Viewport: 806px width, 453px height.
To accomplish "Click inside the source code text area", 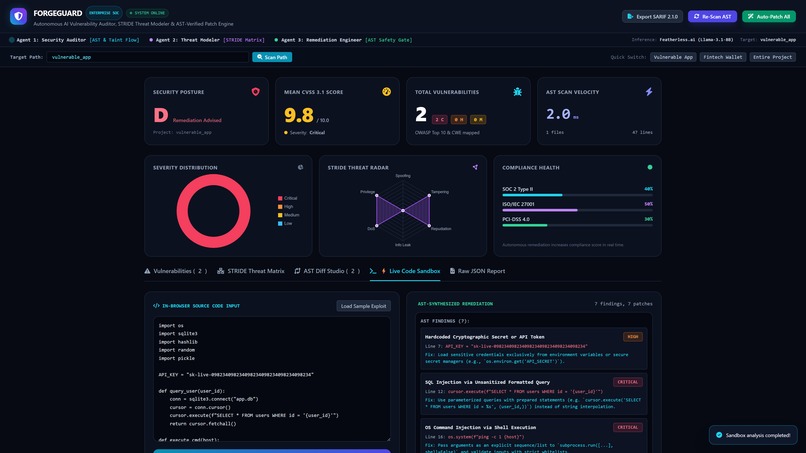I will click(272, 379).
